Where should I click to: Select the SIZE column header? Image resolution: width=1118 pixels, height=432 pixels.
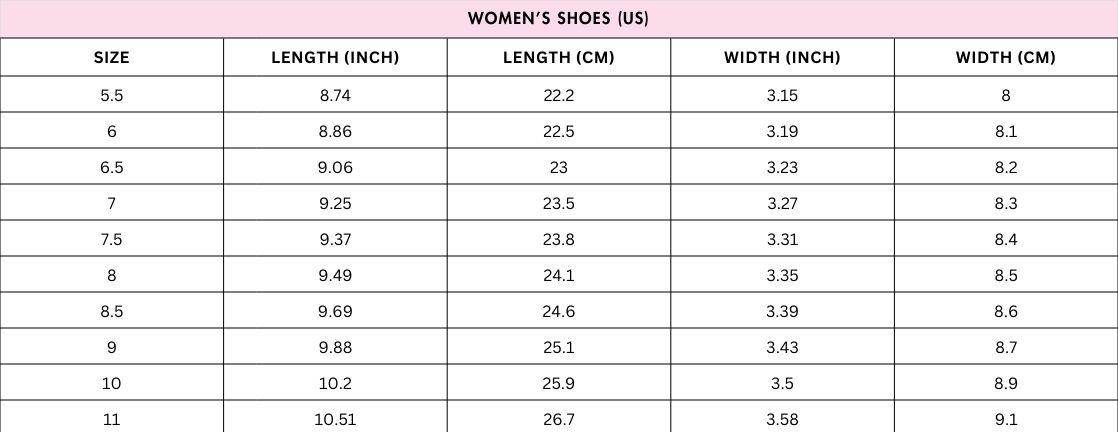pos(111,58)
